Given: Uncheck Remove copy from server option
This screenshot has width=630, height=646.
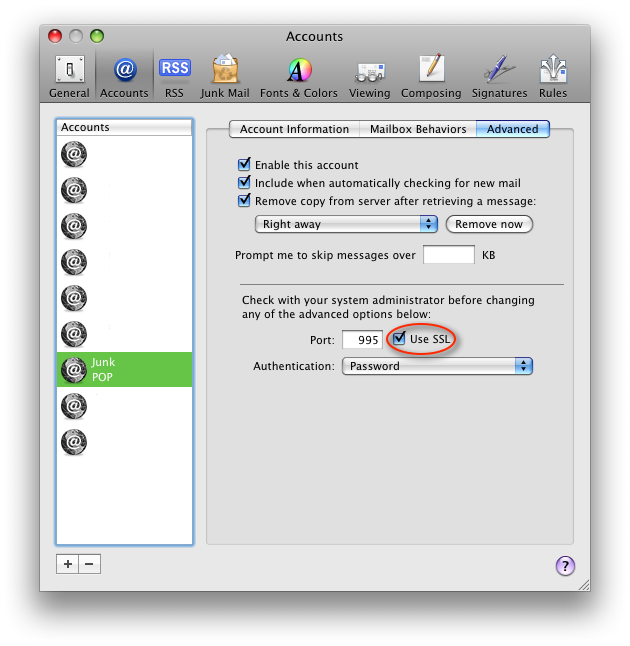Looking at the screenshot, I should (244, 201).
